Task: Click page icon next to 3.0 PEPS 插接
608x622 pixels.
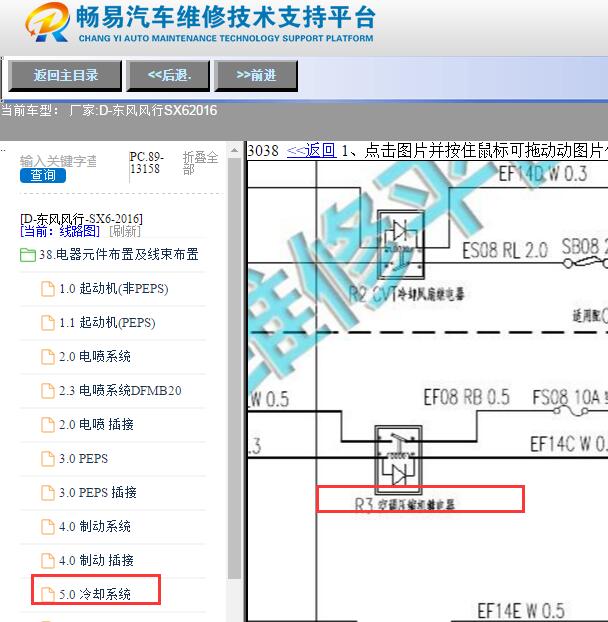Action: click(48, 493)
